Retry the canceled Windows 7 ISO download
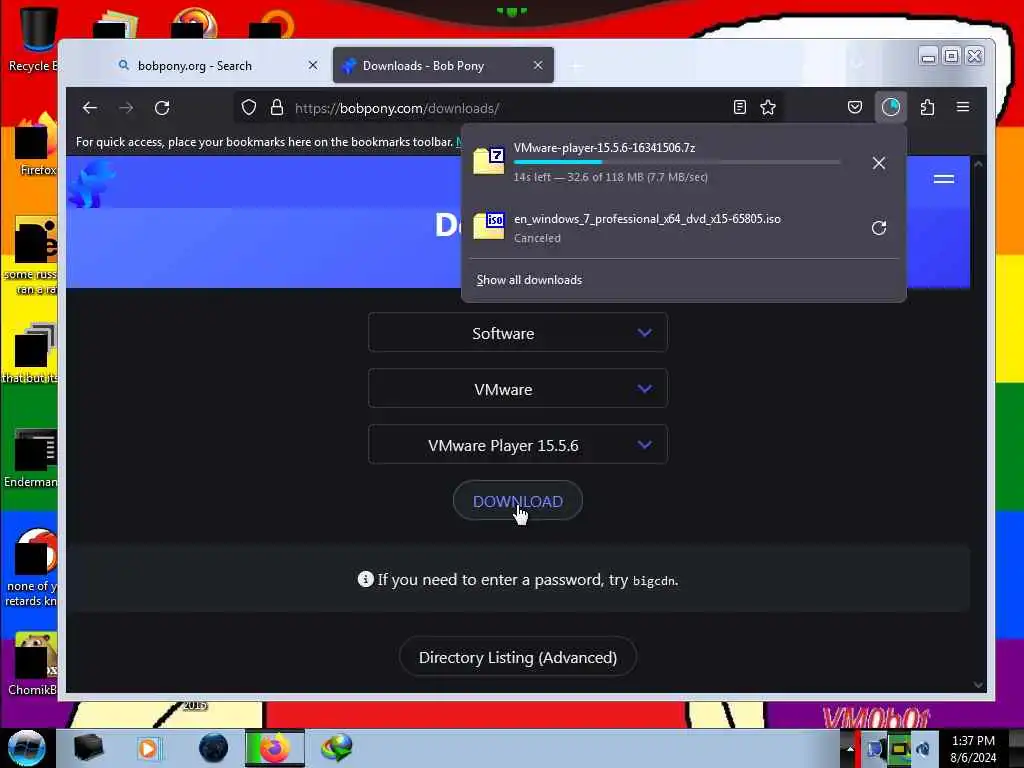 click(x=879, y=228)
